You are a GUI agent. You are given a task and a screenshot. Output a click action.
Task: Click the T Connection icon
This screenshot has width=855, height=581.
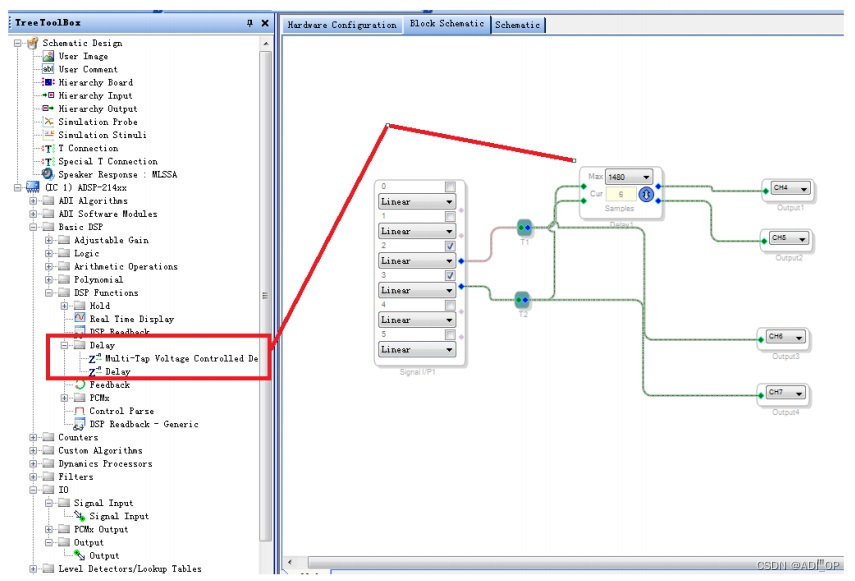click(49, 148)
